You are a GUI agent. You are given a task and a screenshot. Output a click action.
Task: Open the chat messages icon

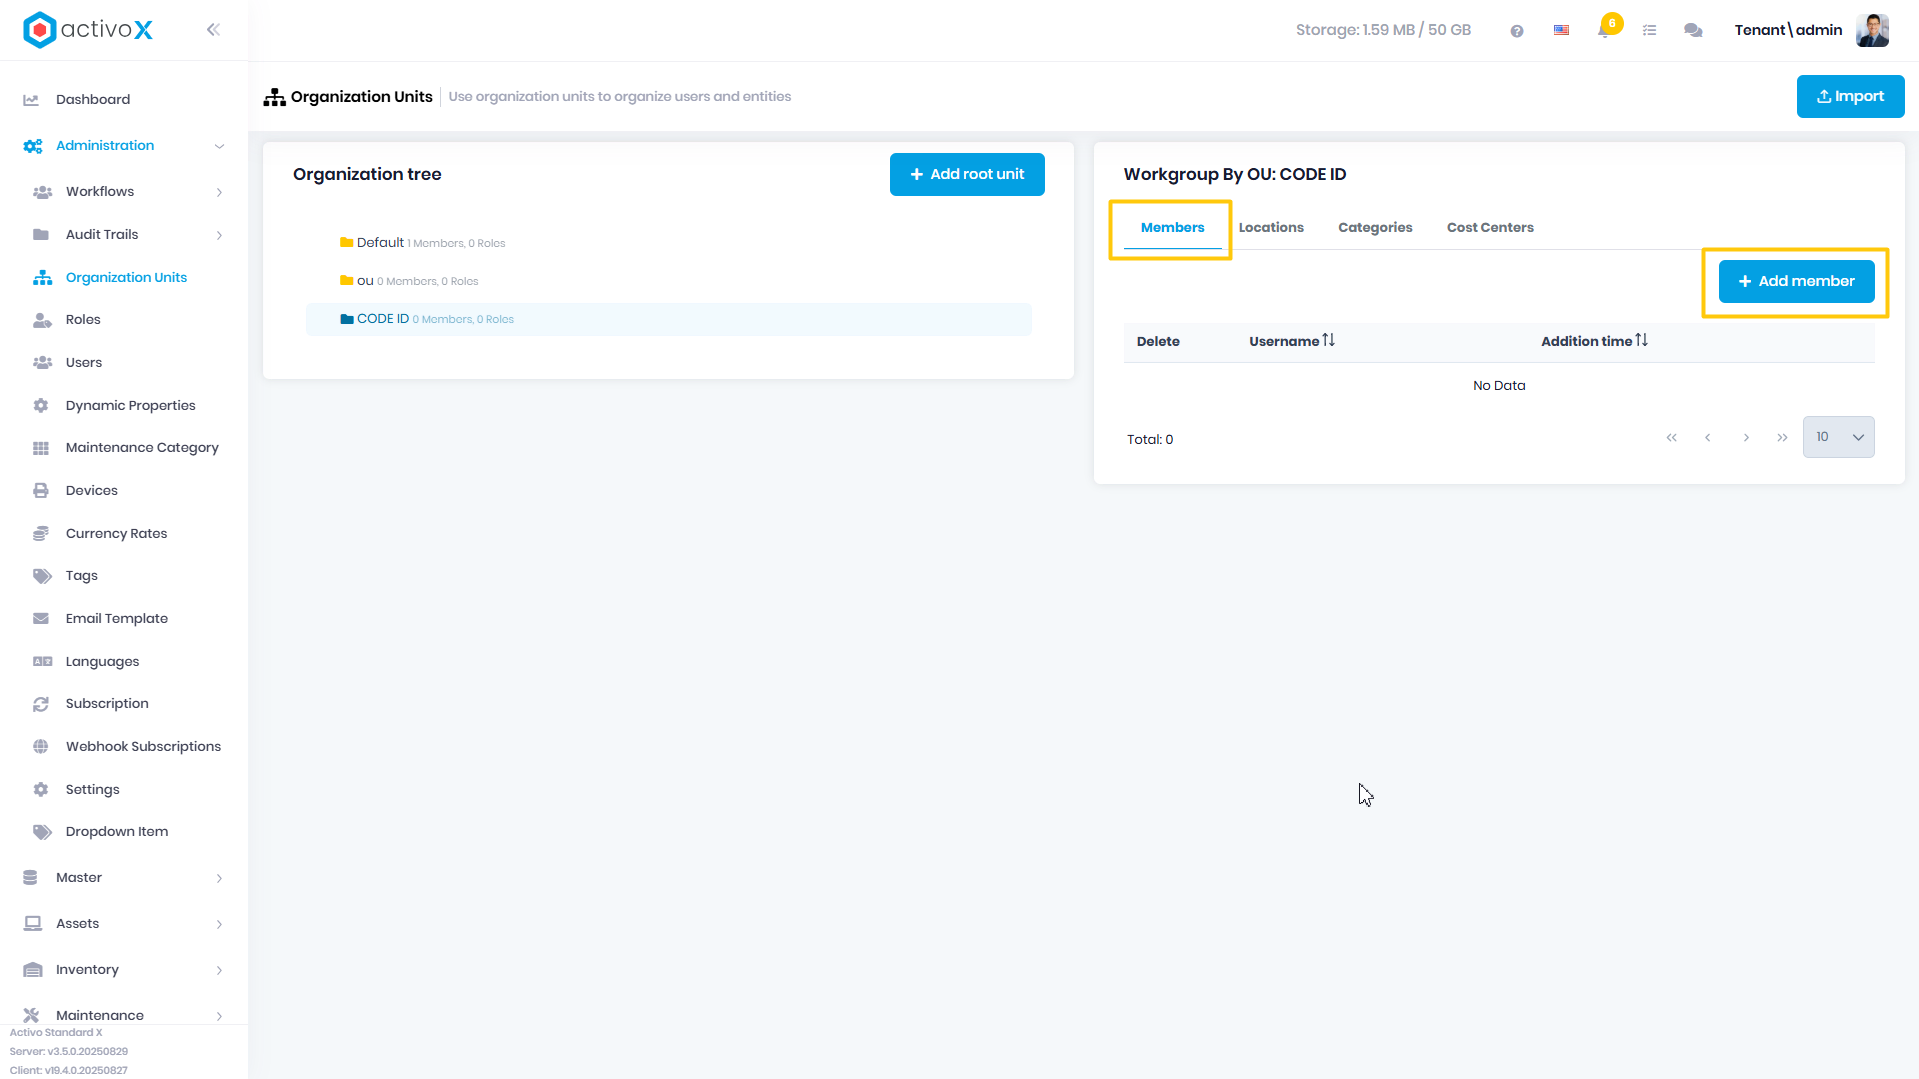(x=1693, y=31)
